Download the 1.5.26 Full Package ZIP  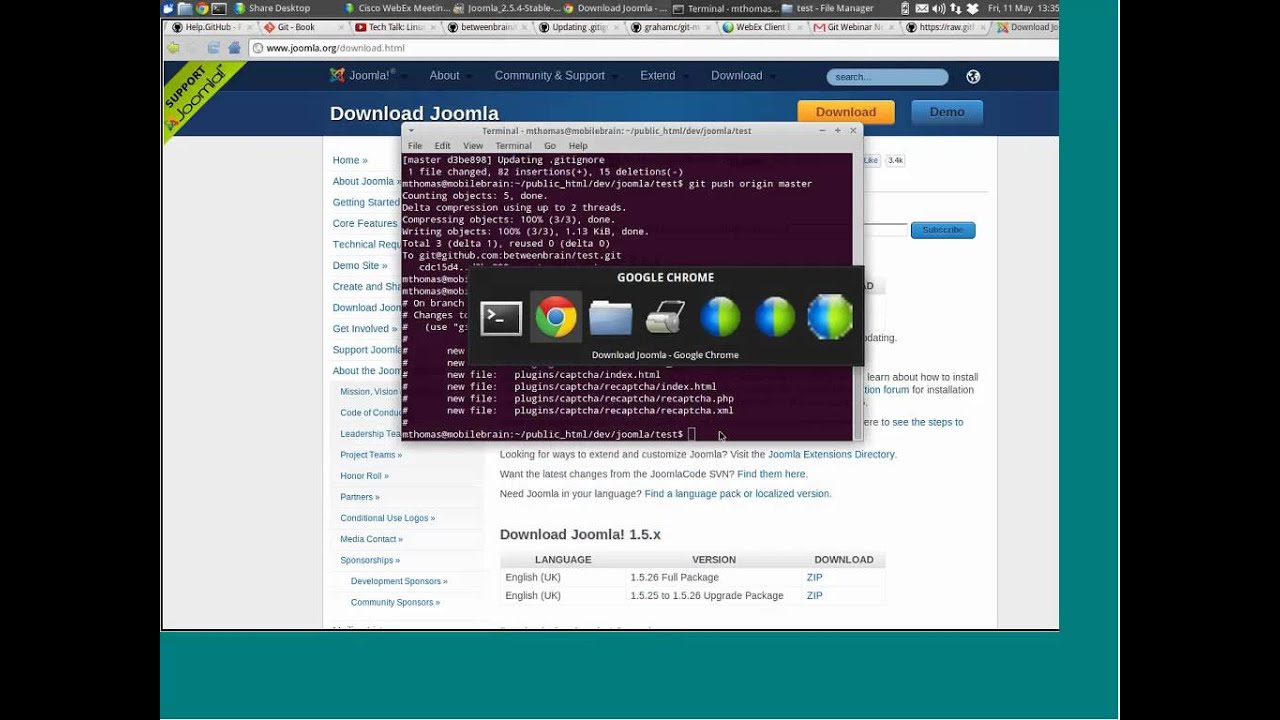[815, 577]
